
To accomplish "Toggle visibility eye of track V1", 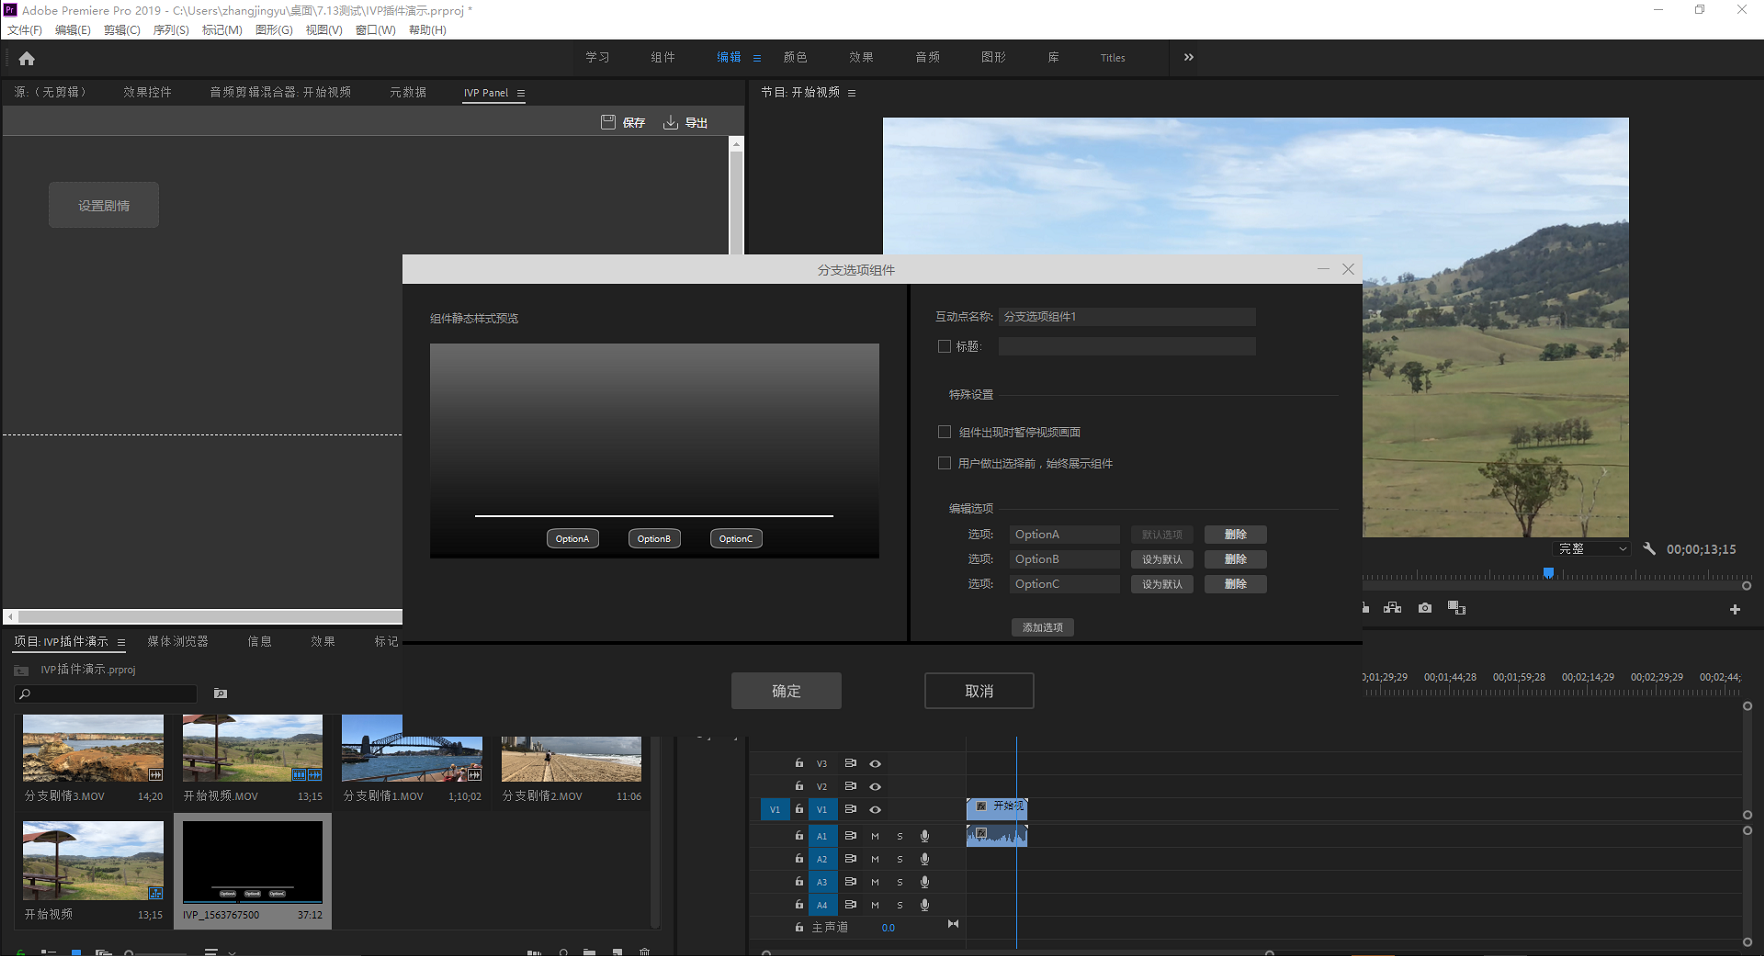I will point(875,810).
